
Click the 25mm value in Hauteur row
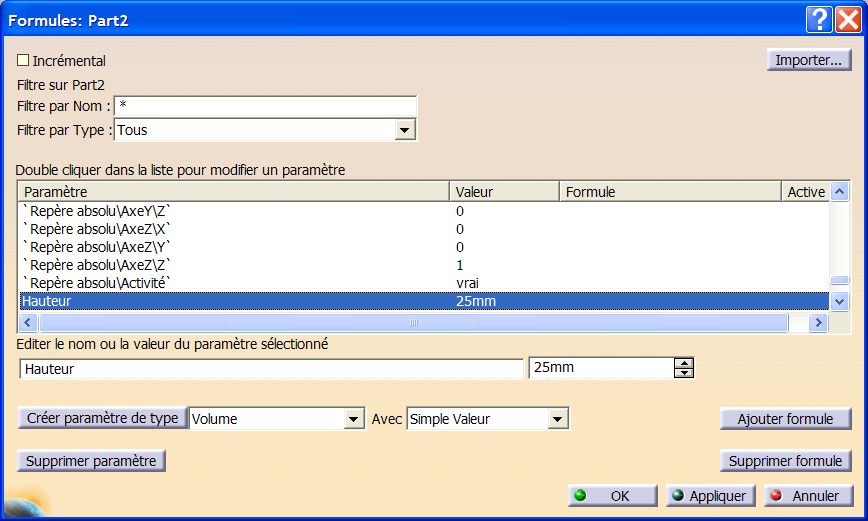coord(476,301)
